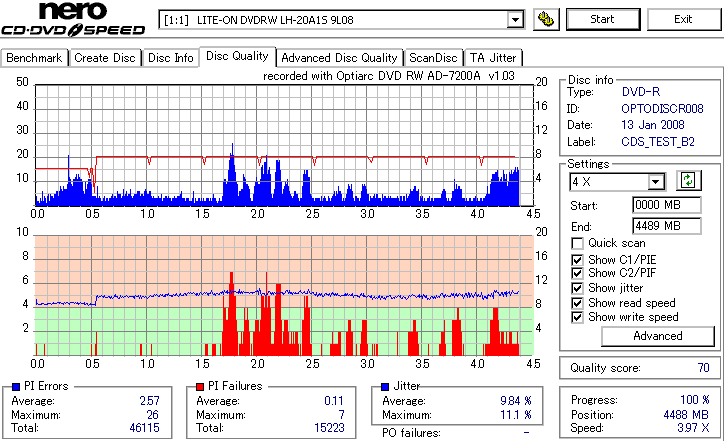
Task: Open the LITE-ON drive selection dropdown
Action: [x=515, y=20]
